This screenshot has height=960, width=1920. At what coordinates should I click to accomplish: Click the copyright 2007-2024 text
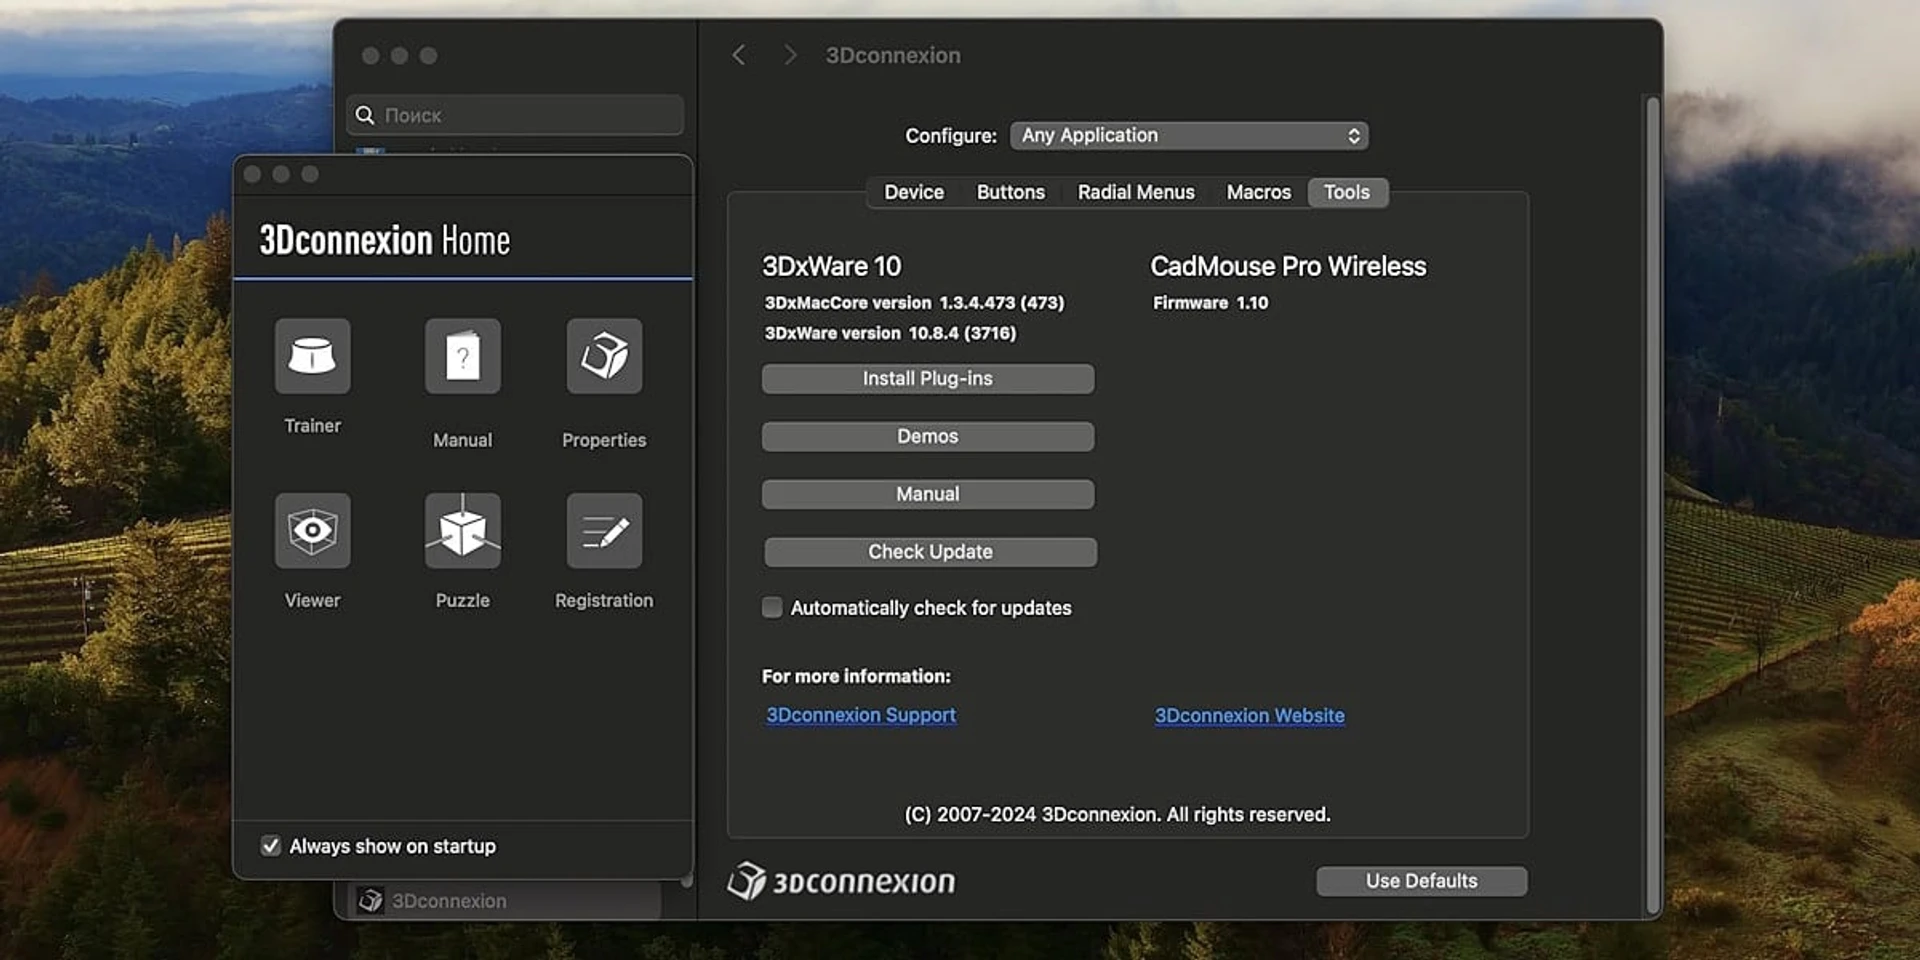point(1117,814)
